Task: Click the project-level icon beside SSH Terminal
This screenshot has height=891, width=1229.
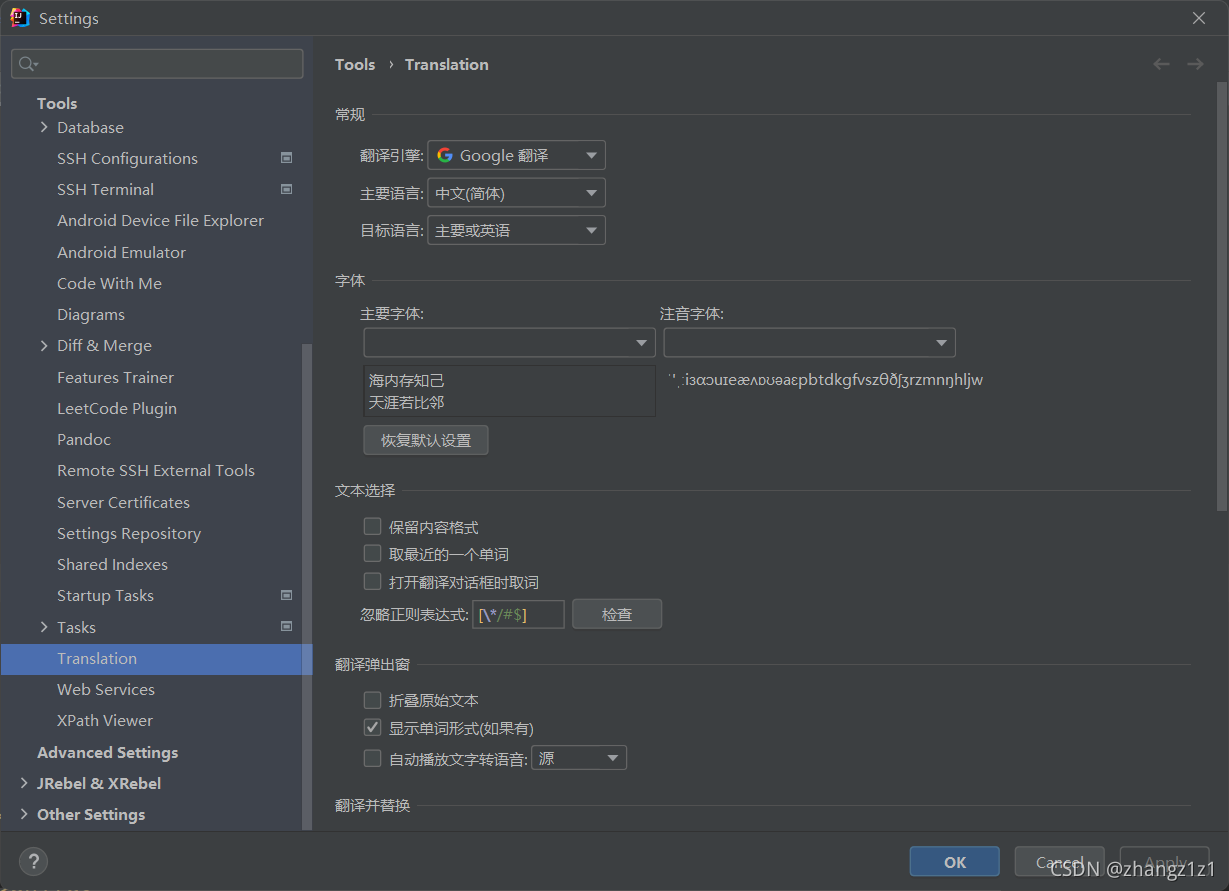Action: point(286,189)
